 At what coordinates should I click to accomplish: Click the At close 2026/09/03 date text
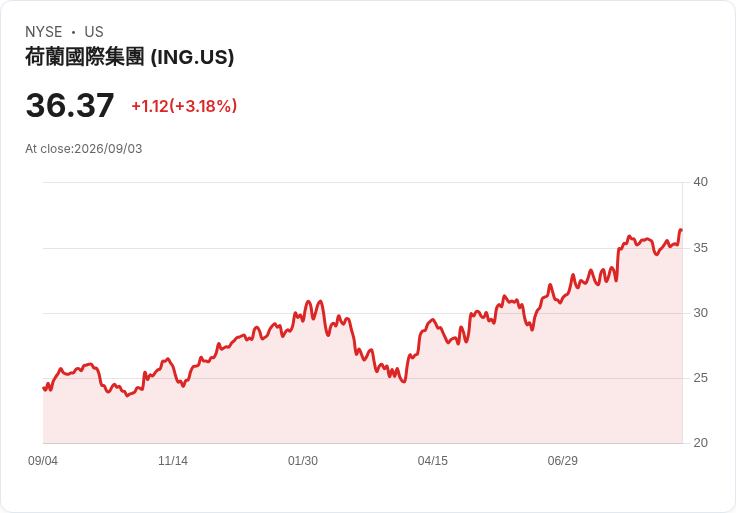pyautogui.click(x=84, y=149)
